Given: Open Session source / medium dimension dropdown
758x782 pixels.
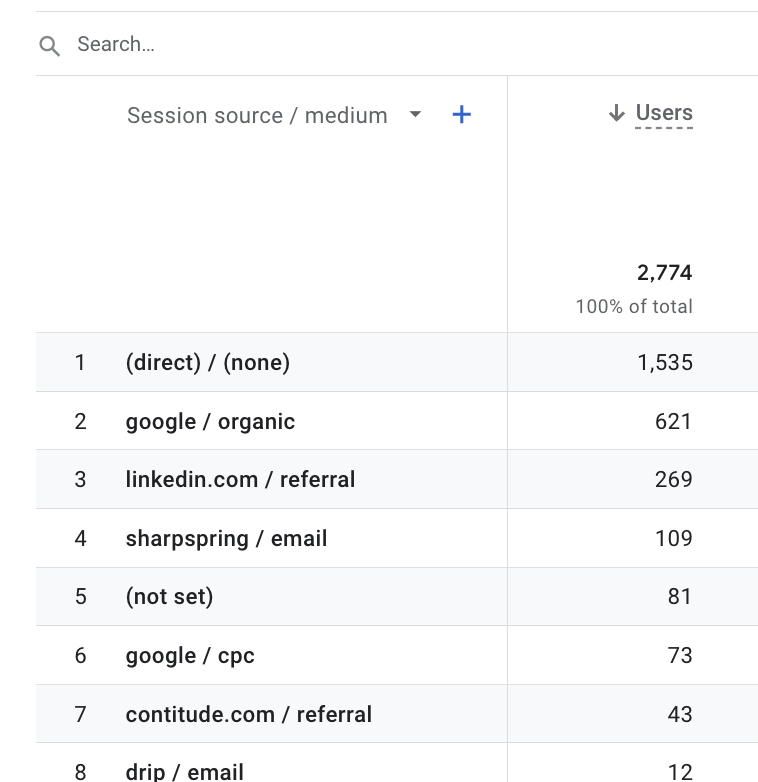Looking at the screenshot, I should (415, 114).
